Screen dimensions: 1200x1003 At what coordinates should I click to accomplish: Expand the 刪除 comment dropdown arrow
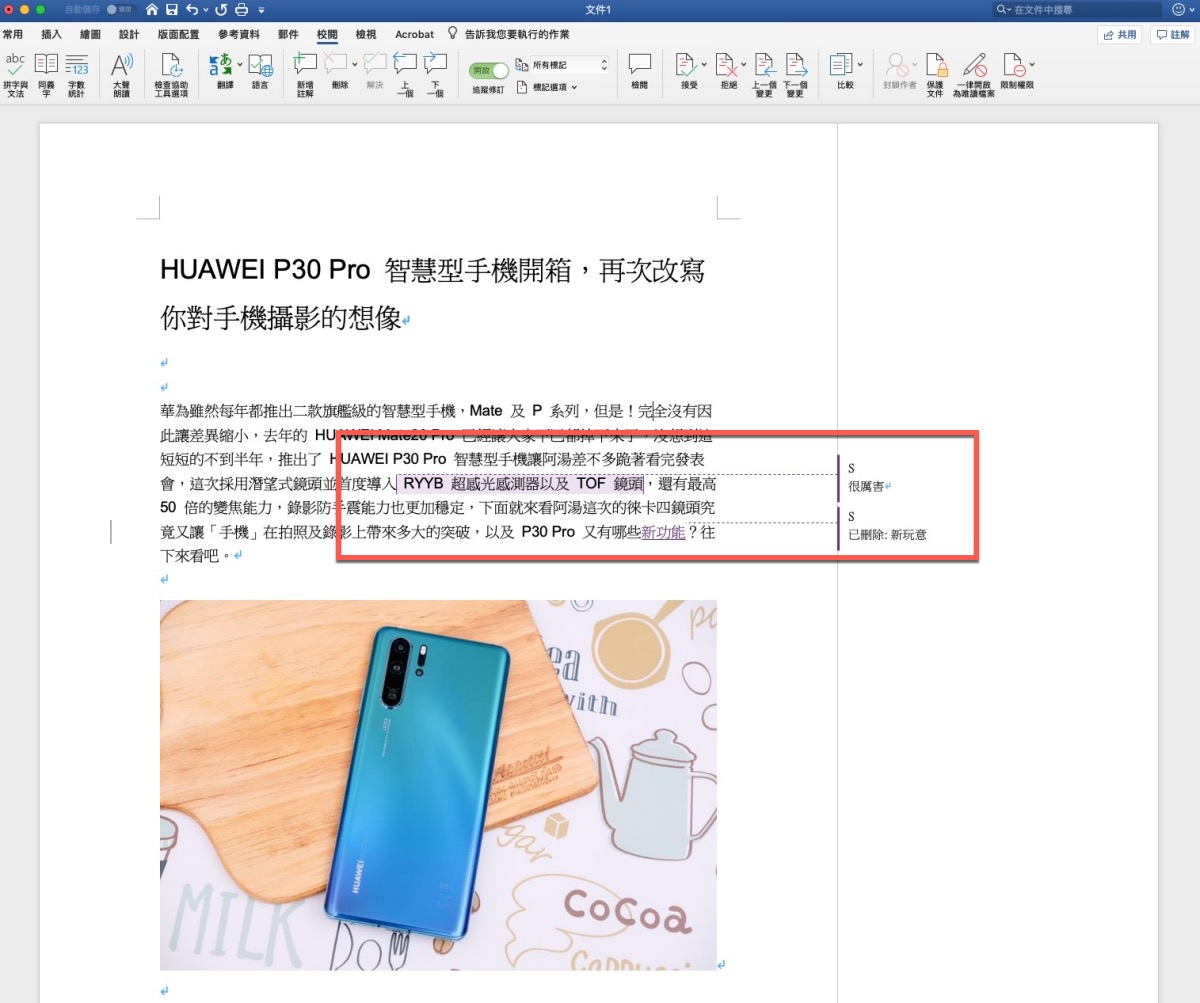(x=354, y=66)
